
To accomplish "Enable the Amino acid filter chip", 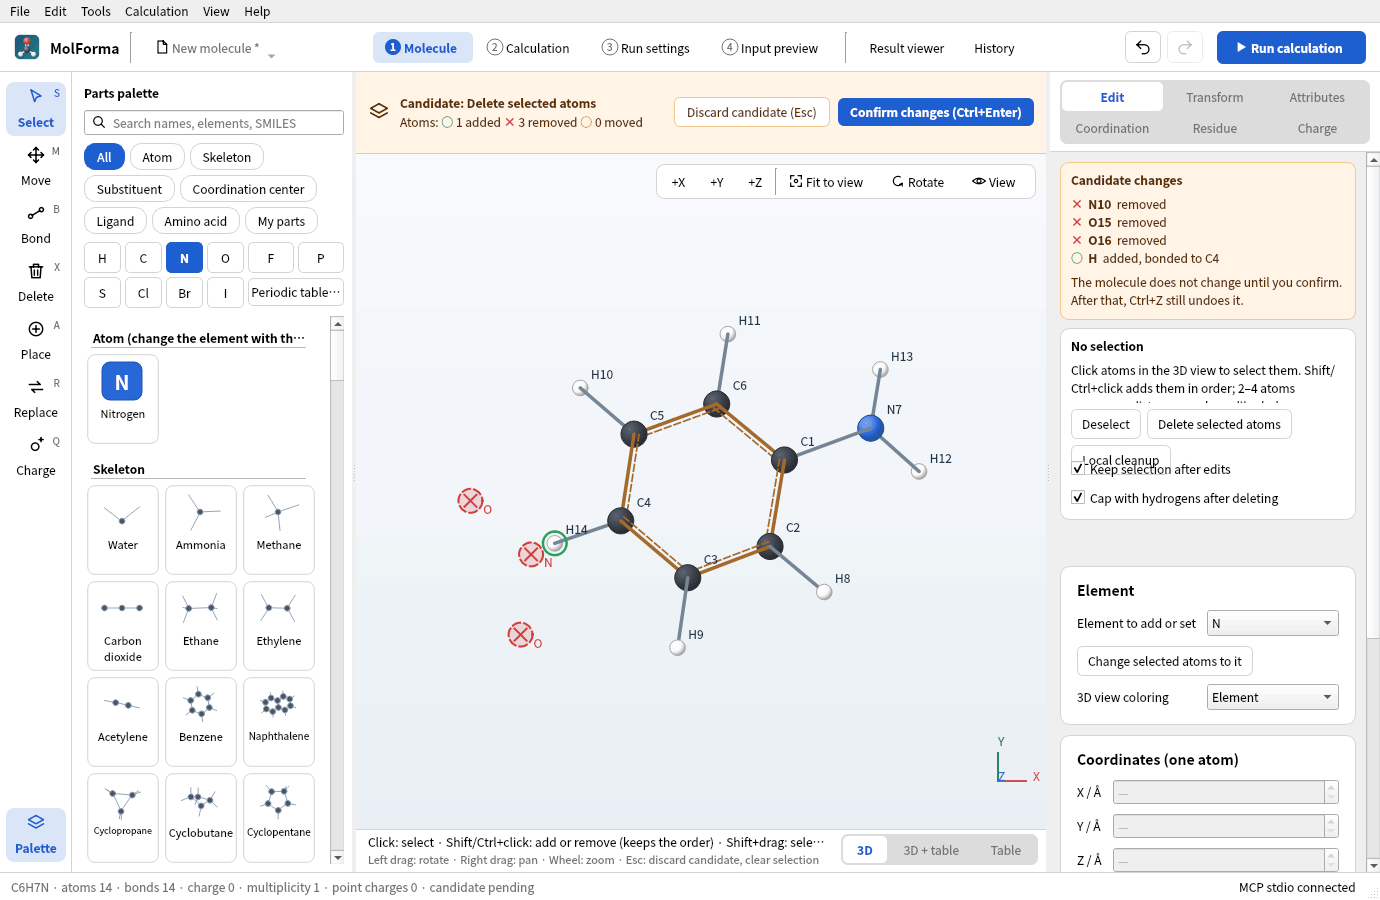I will pyautogui.click(x=196, y=221).
